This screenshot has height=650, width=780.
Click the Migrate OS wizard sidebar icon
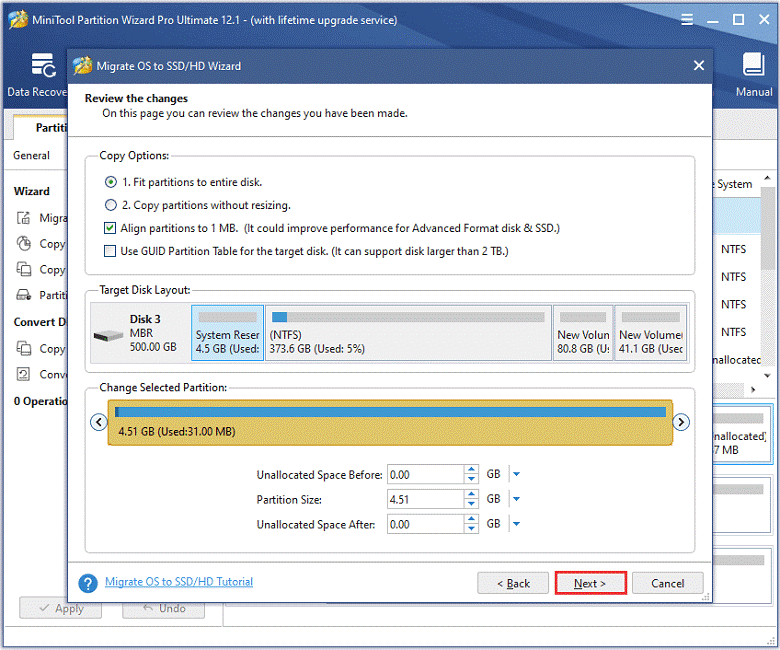(x=23, y=218)
